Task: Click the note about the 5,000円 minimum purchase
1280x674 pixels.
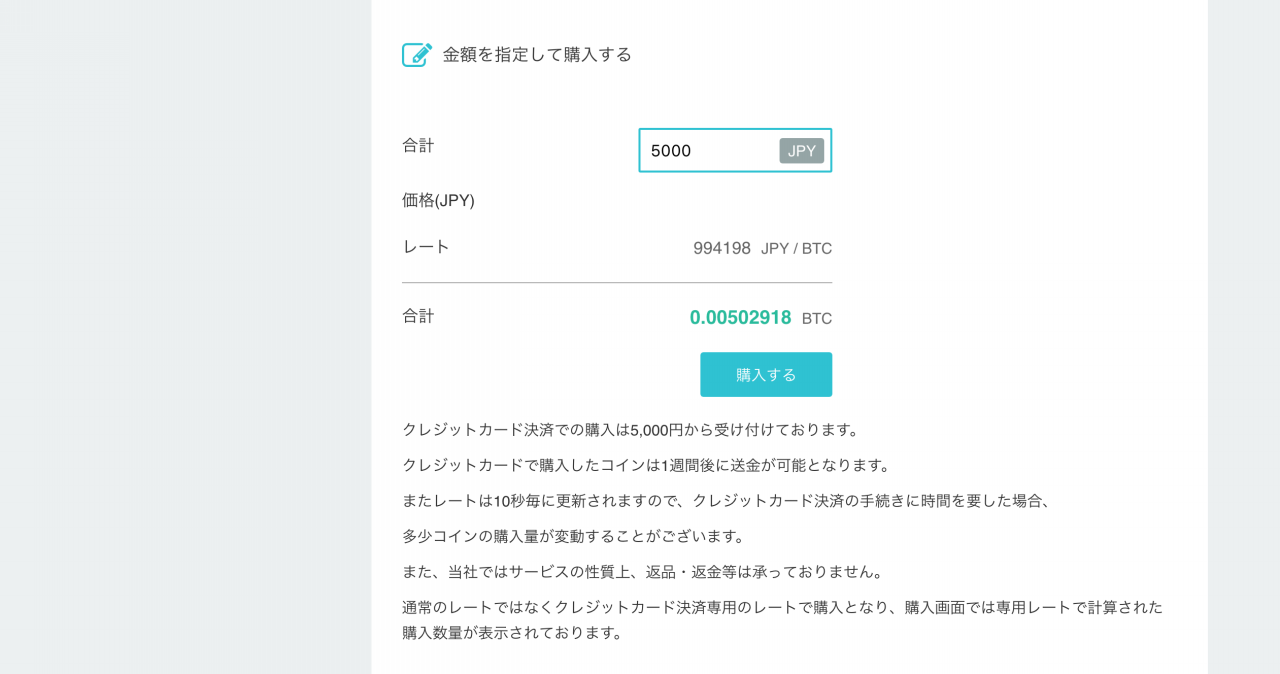Action: point(631,430)
